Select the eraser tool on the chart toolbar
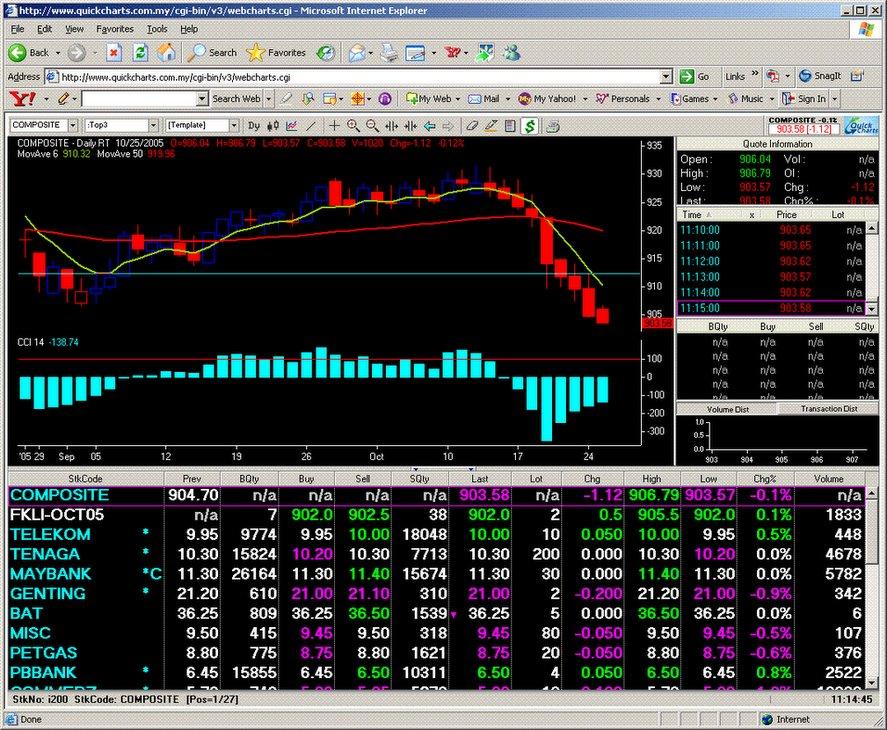Viewport: 887px width, 730px height. pos(472,126)
